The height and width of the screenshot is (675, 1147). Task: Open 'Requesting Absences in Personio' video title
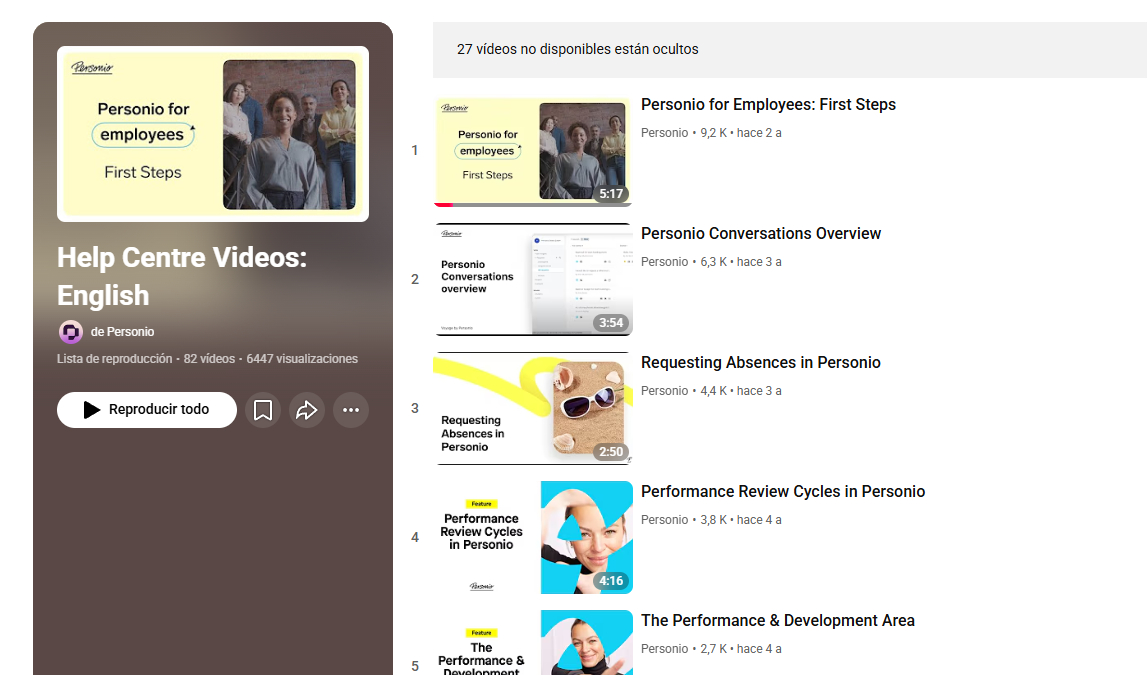pos(760,363)
